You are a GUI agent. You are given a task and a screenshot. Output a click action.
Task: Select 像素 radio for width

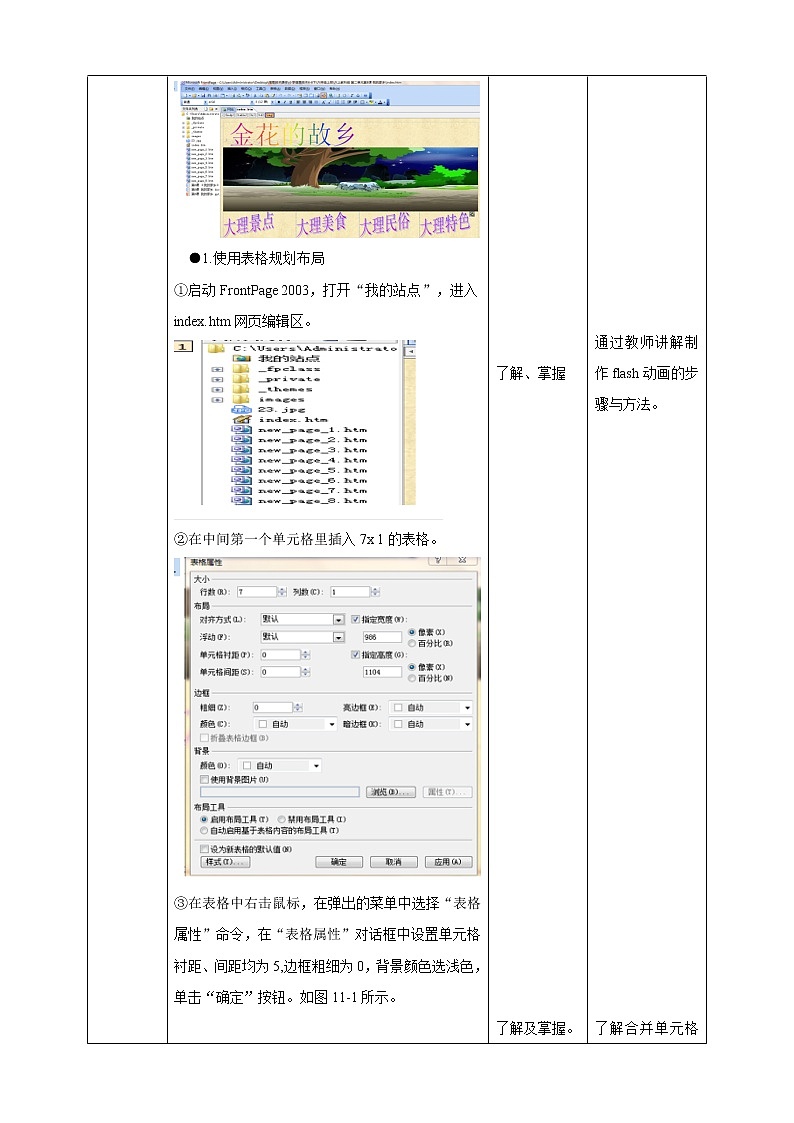point(412,632)
